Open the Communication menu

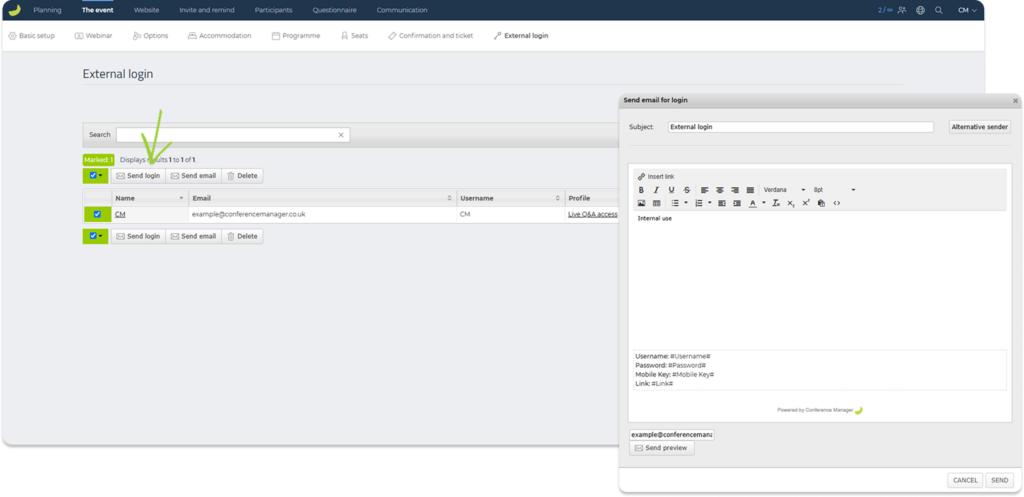point(402,10)
